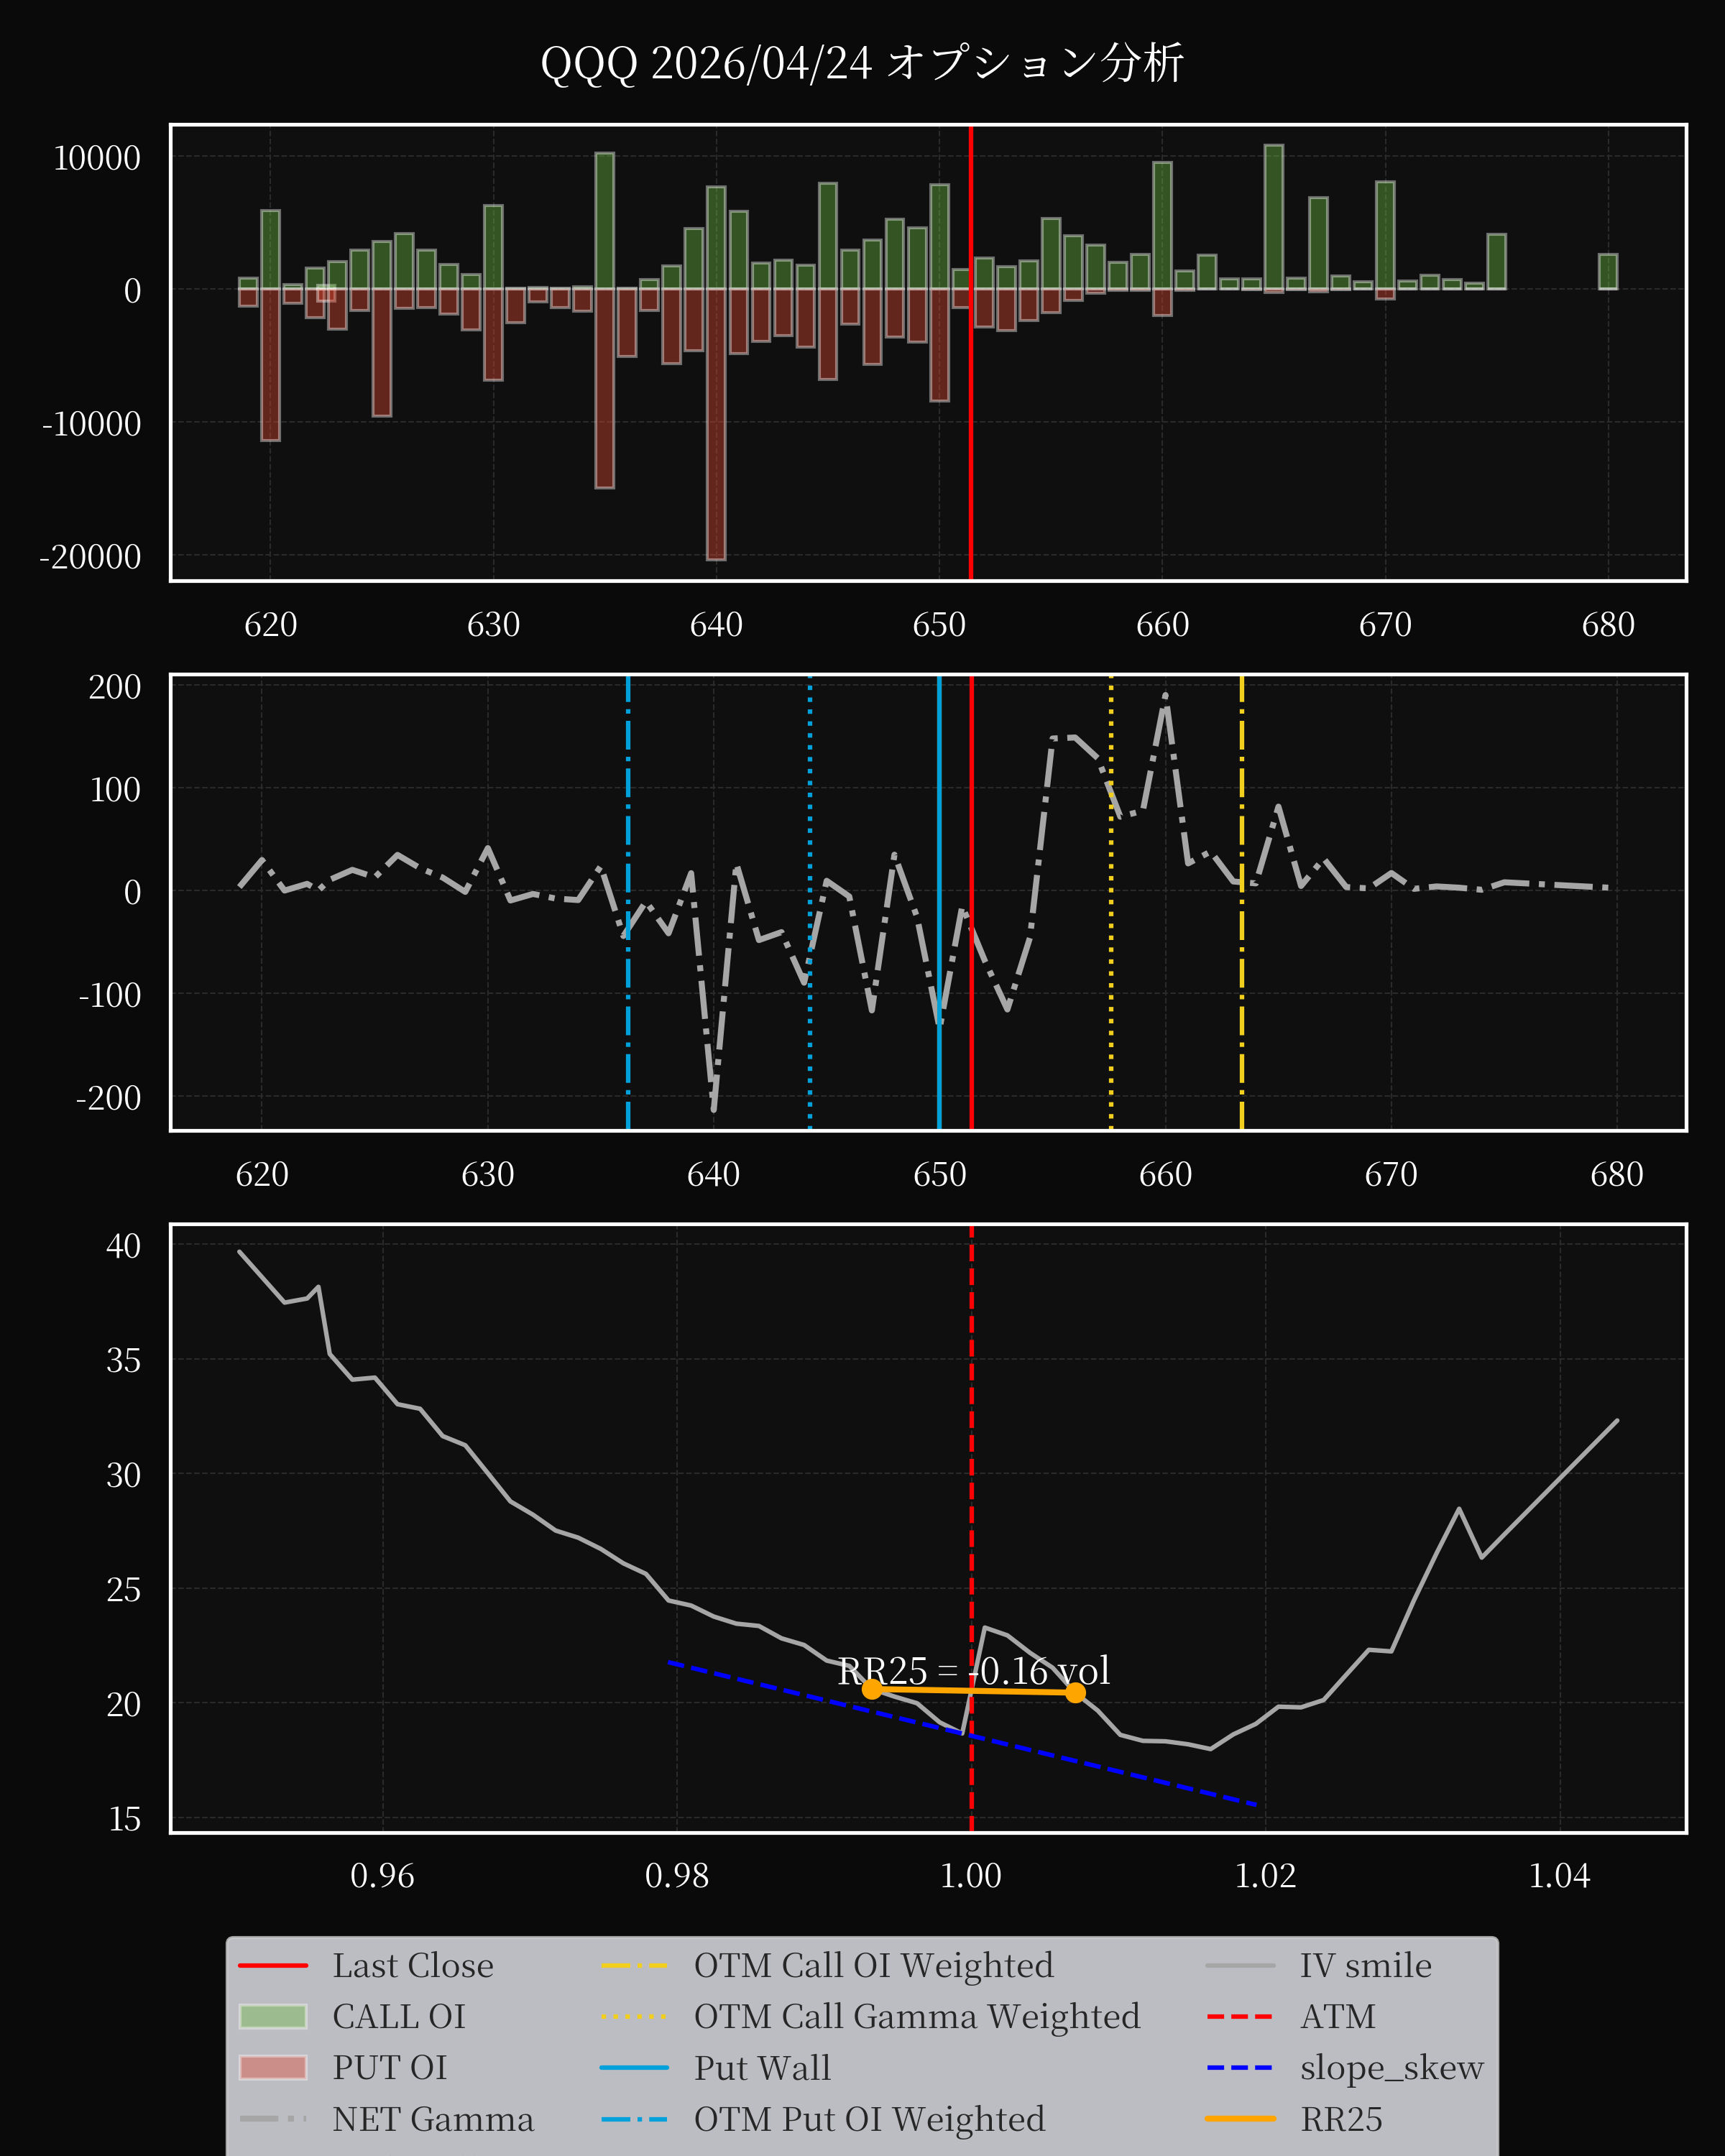1725x2156 pixels.
Task: Click the "Last Close" legend label
Action: [x=413, y=1966]
